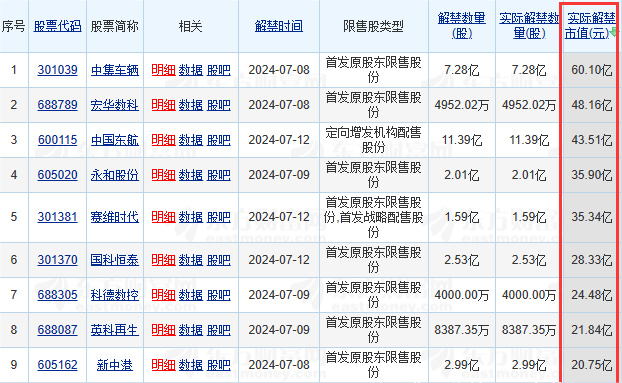This screenshot has height=383, width=622.
Task: Click stock code 301370
Action: pos(58,260)
